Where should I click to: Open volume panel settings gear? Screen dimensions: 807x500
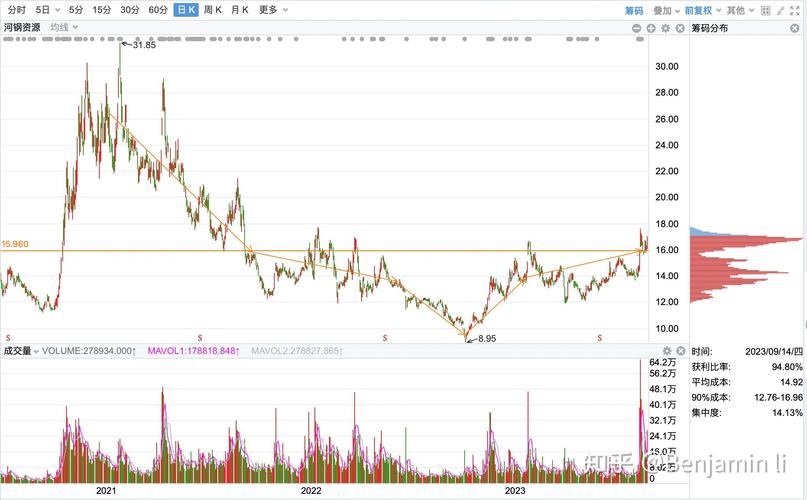(667, 351)
